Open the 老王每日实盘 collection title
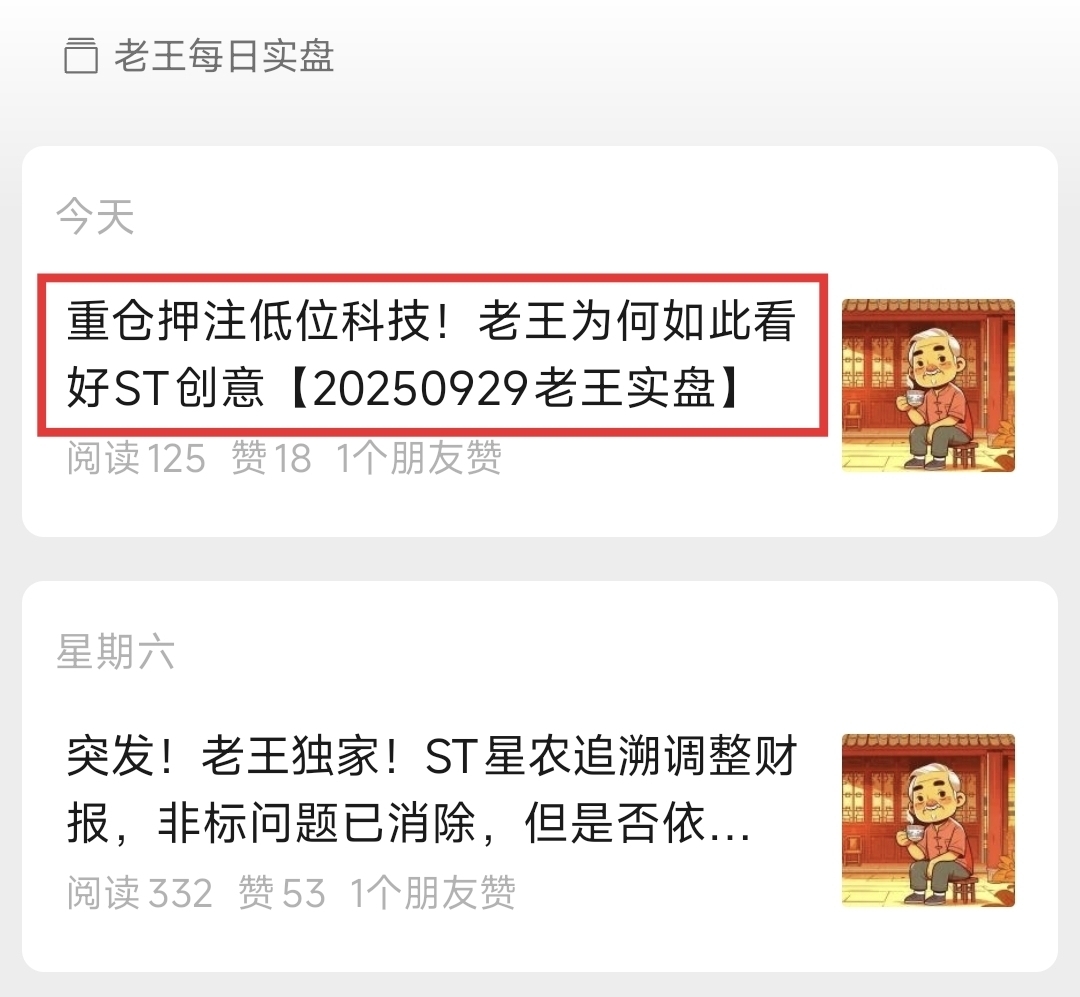The image size is (1080, 997). pos(224,56)
